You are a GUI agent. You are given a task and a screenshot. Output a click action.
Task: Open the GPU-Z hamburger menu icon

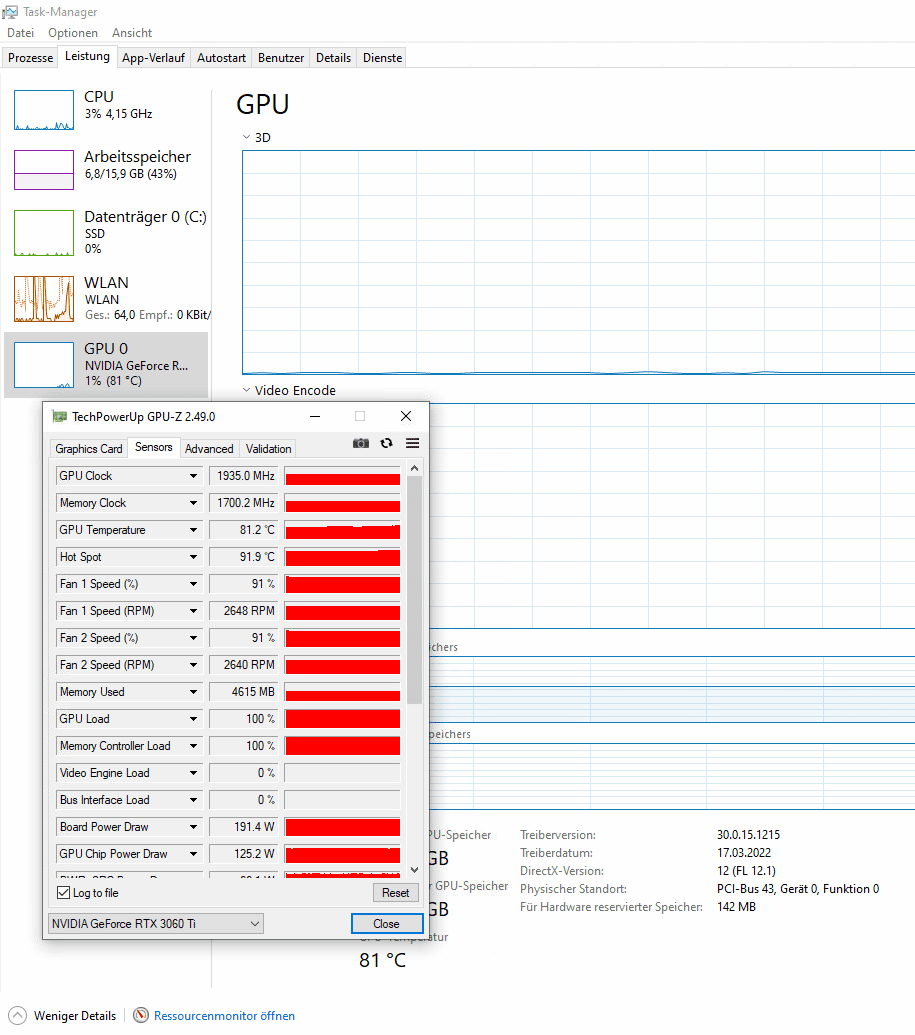[x=413, y=443]
